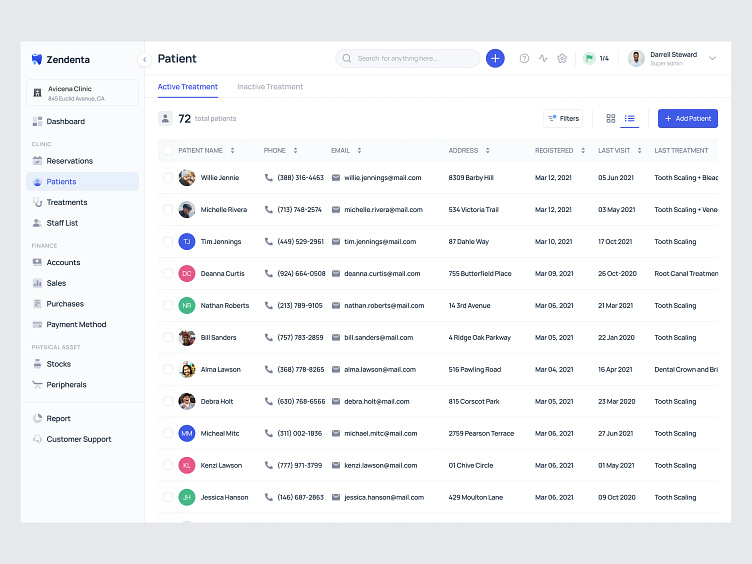The width and height of the screenshot is (752, 564).
Task: Click the phone icon for Tim Jennings
Action: 269,242
